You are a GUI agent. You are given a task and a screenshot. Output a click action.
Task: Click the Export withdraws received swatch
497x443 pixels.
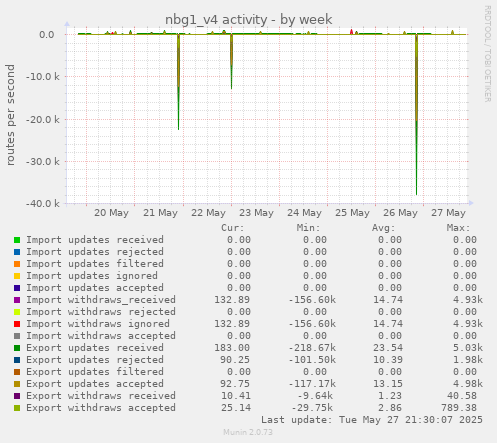click(17, 396)
